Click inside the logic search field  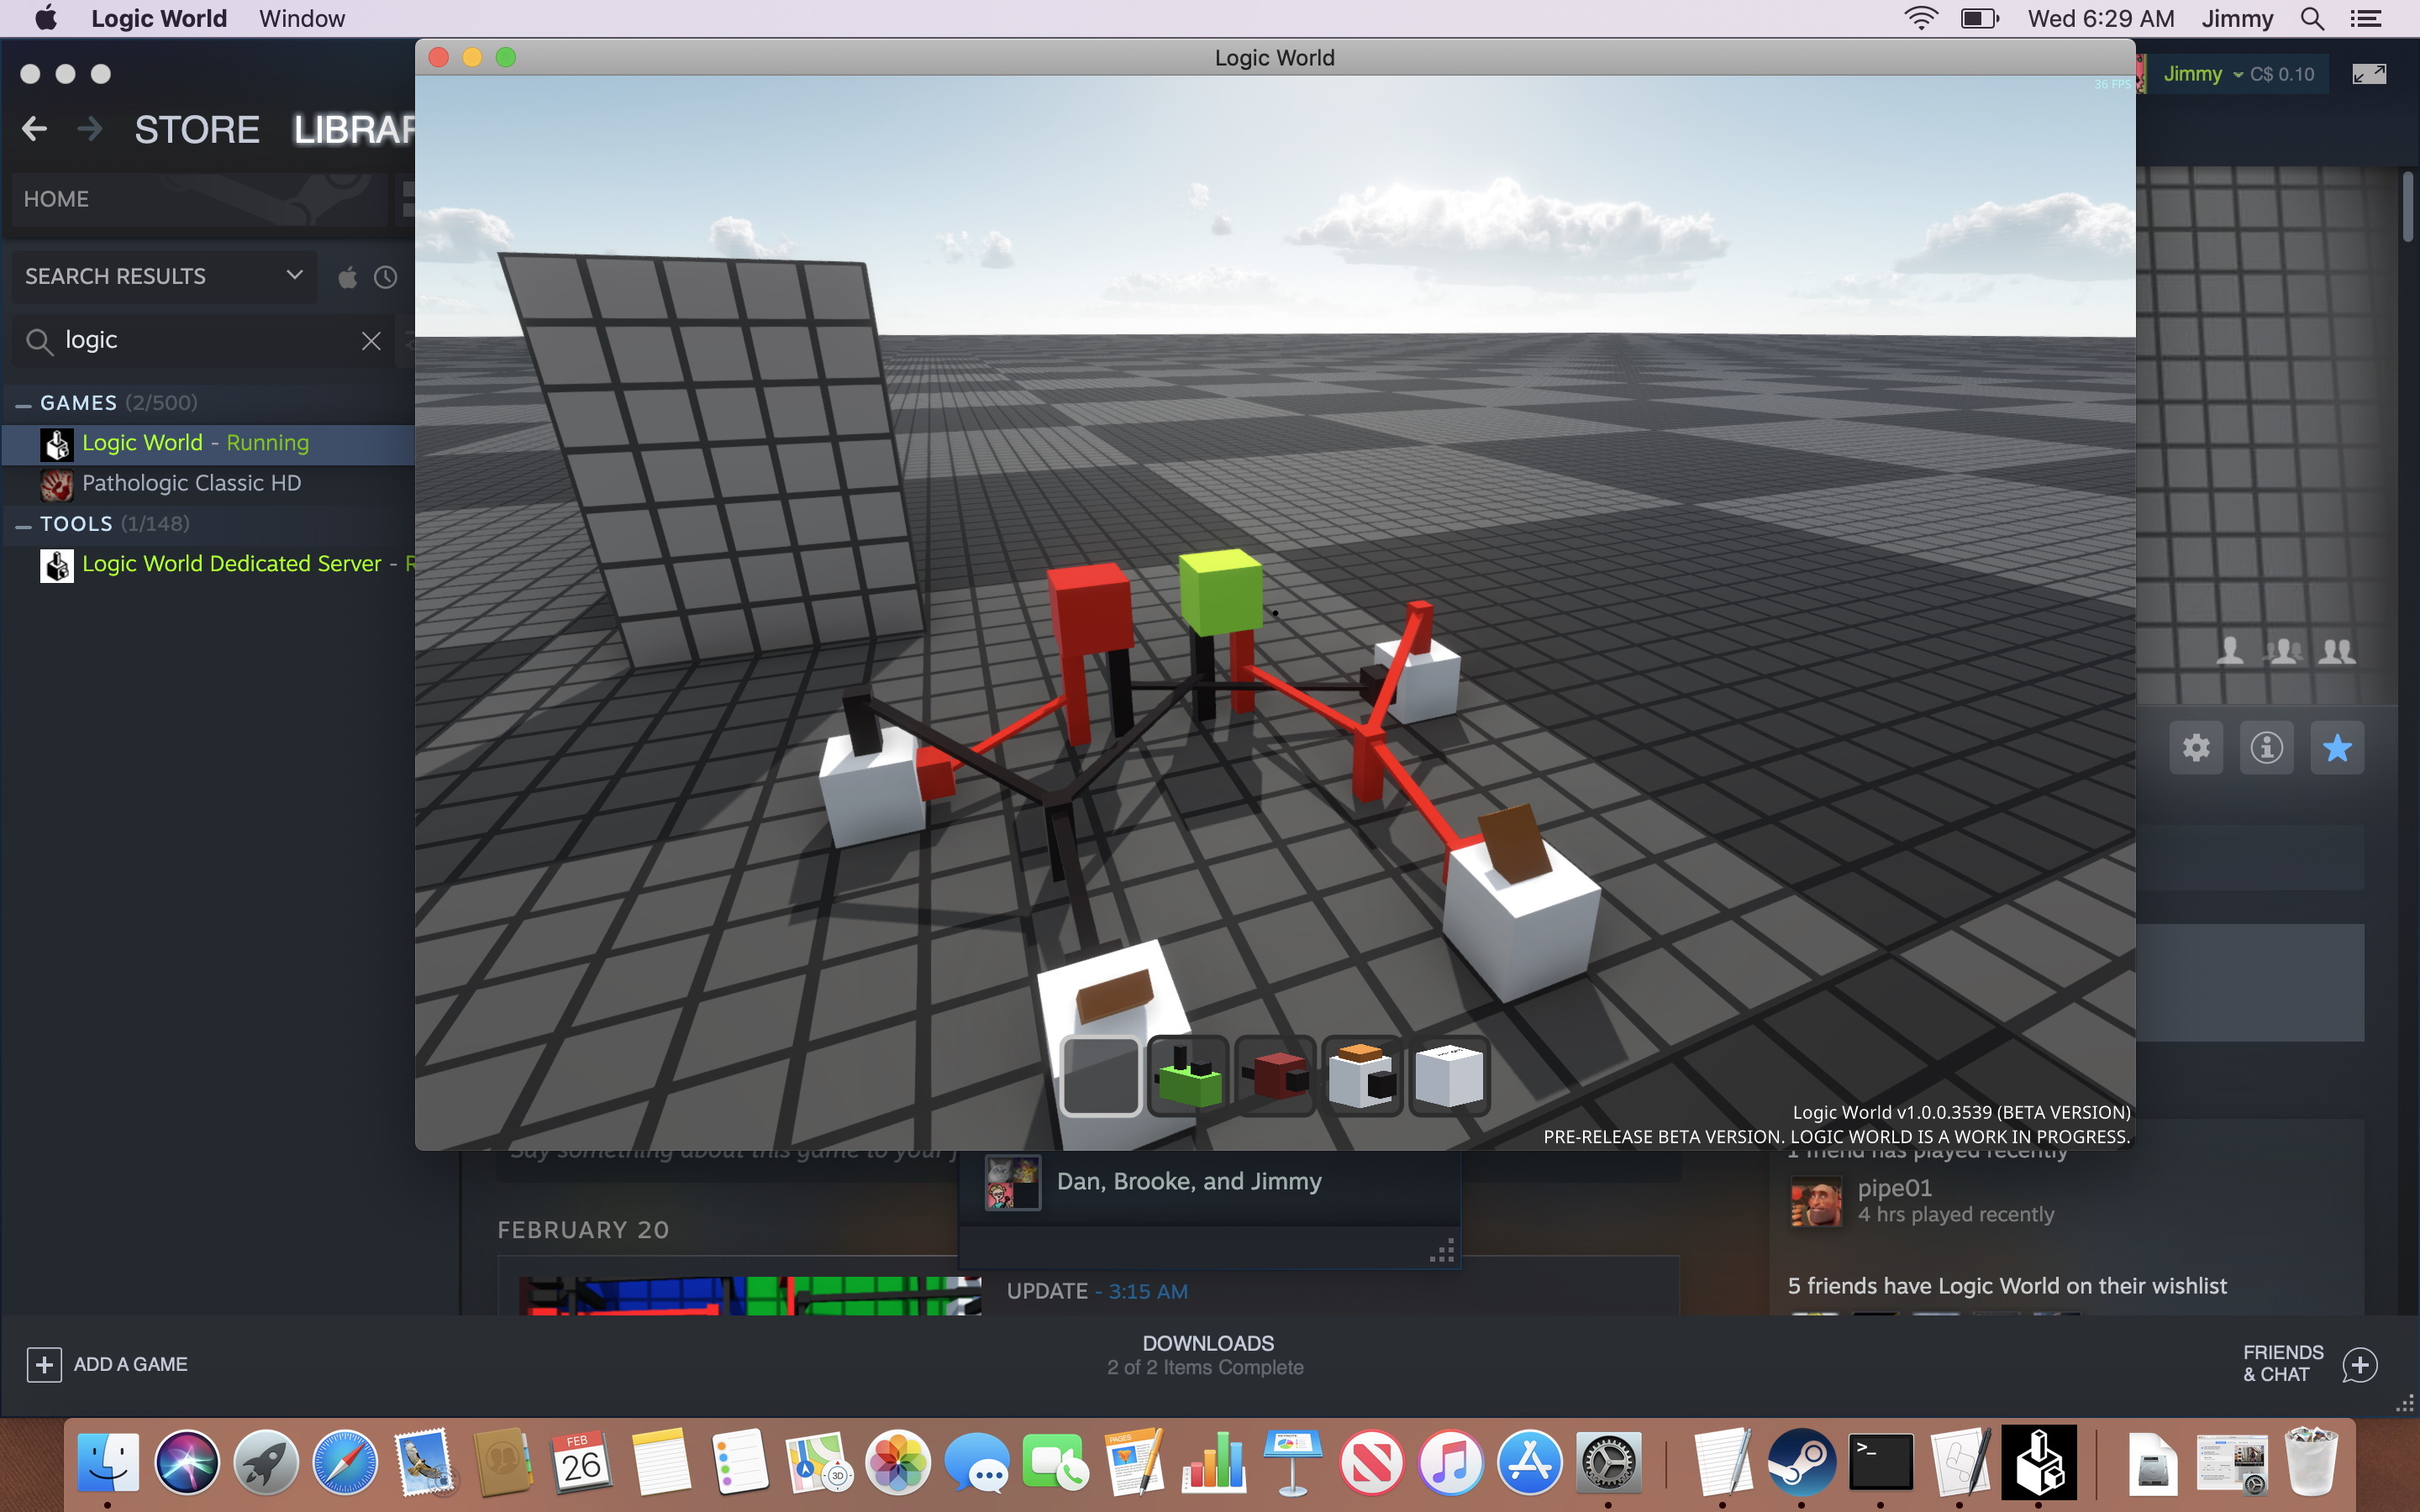(x=205, y=341)
